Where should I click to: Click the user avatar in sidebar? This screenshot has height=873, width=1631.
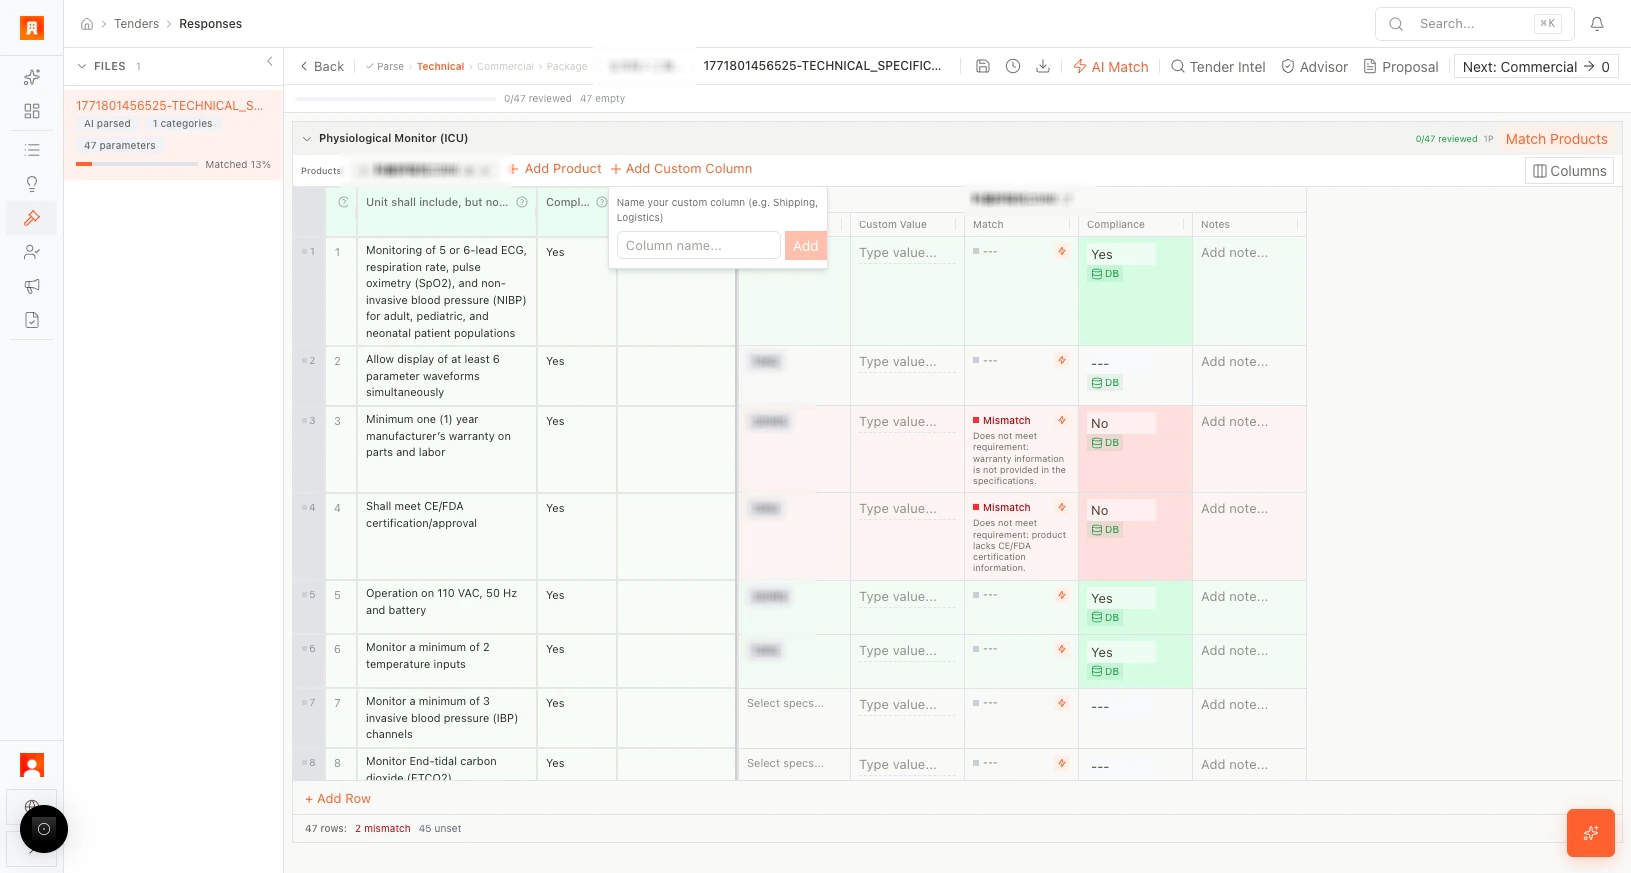tap(32, 766)
